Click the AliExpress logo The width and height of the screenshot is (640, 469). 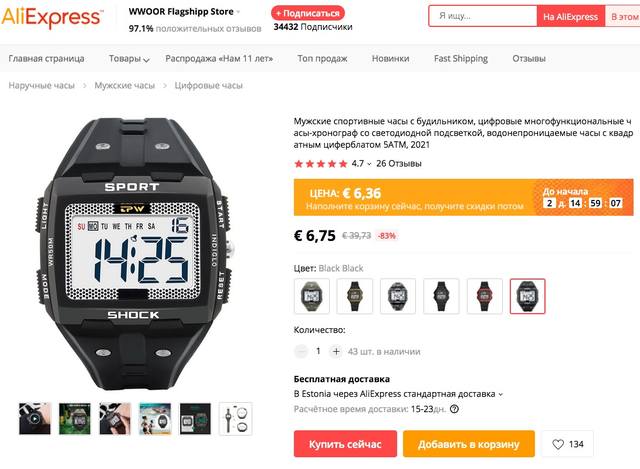pos(52,17)
